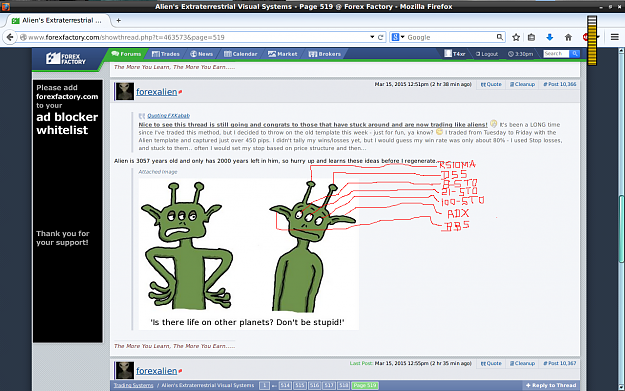Open the T4xr user profile link
Viewport: 625px width, 391px height.
[455, 54]
